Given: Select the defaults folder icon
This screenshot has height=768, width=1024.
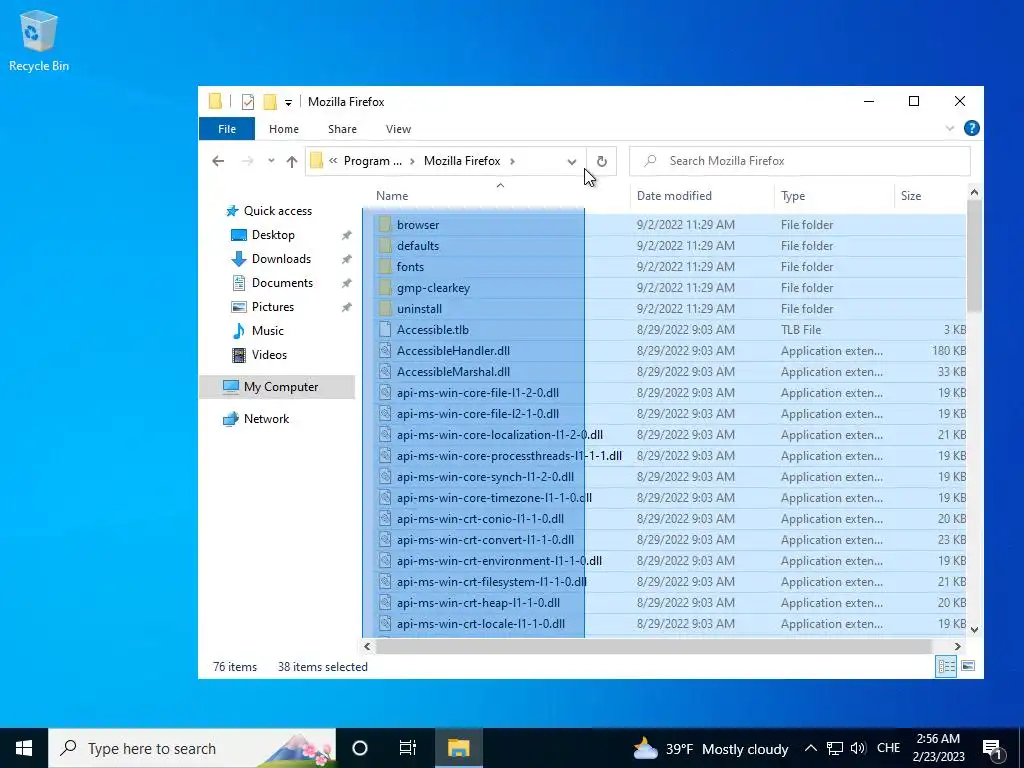Looking at the screenshot, I should click(x=385, y=246).
